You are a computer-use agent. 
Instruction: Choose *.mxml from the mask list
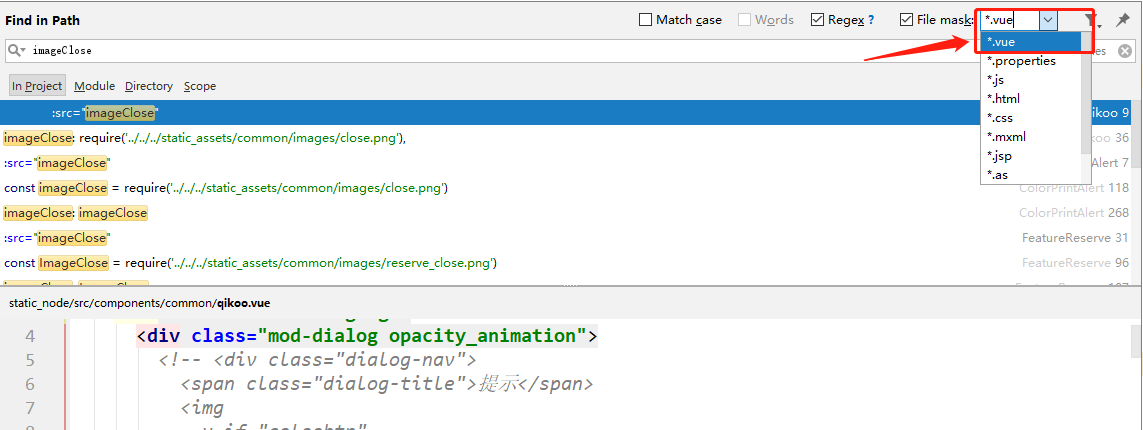tap(1031, 137)
